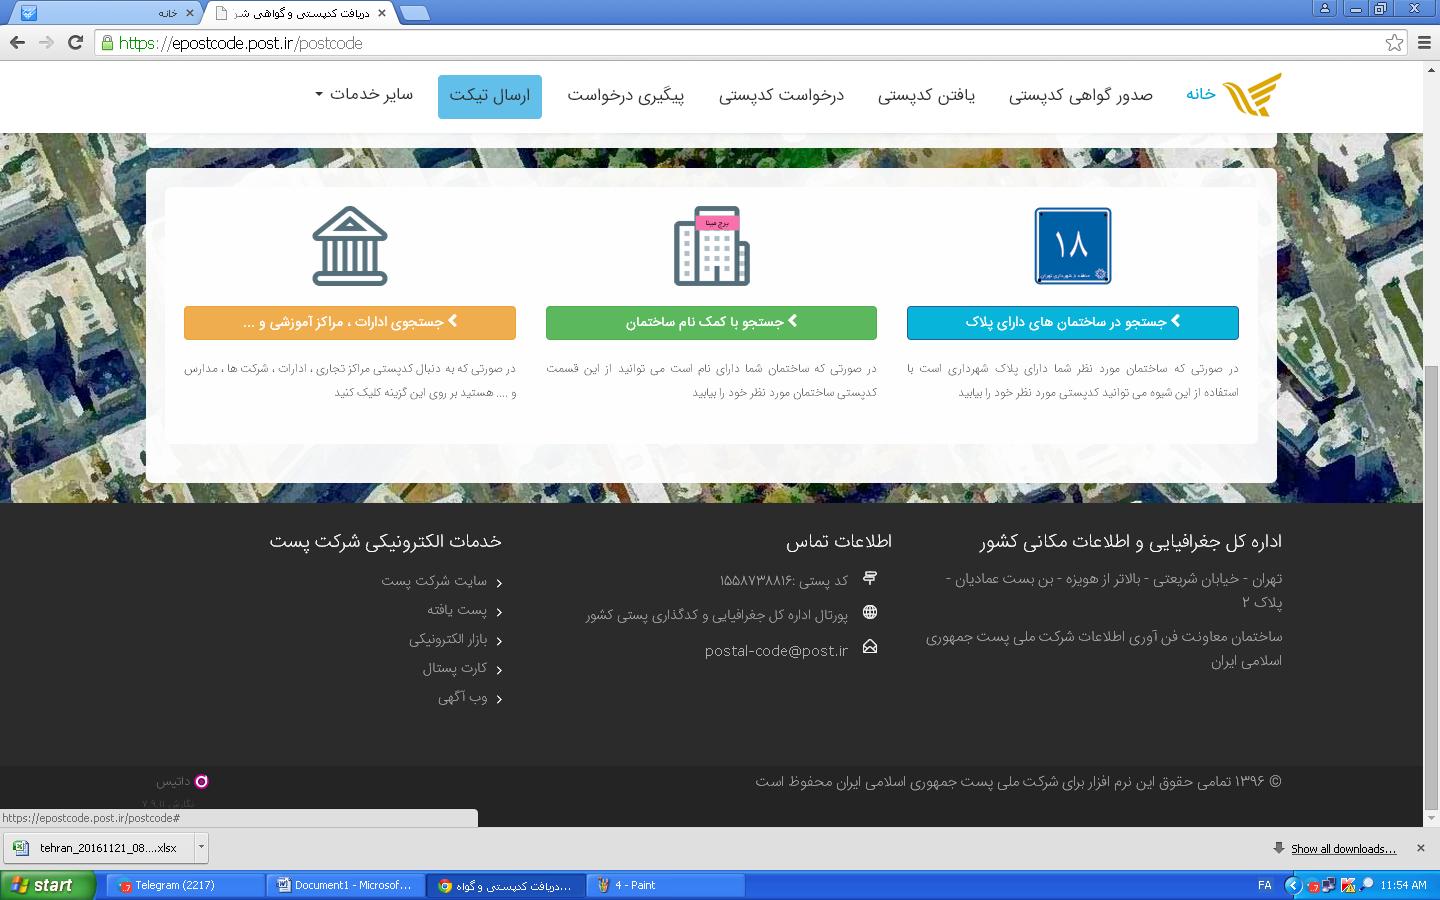This screenshot has width=1440, height=900.
Task: Open سایت شرکت پست footer link
Action: (x=434, y=580)
